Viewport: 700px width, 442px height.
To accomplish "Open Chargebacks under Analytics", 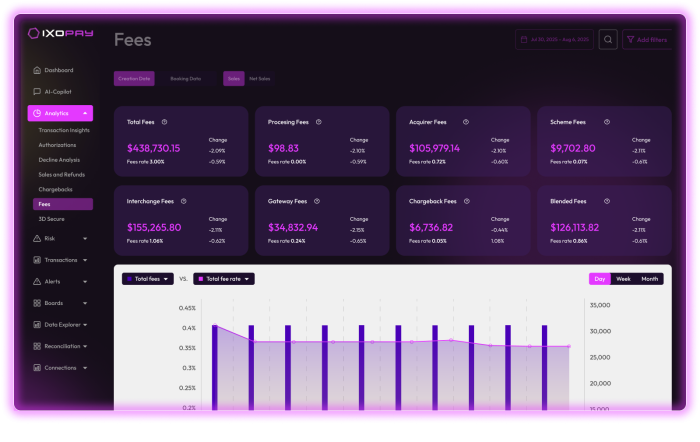I will pyautogui.click(x=56, y=188).
